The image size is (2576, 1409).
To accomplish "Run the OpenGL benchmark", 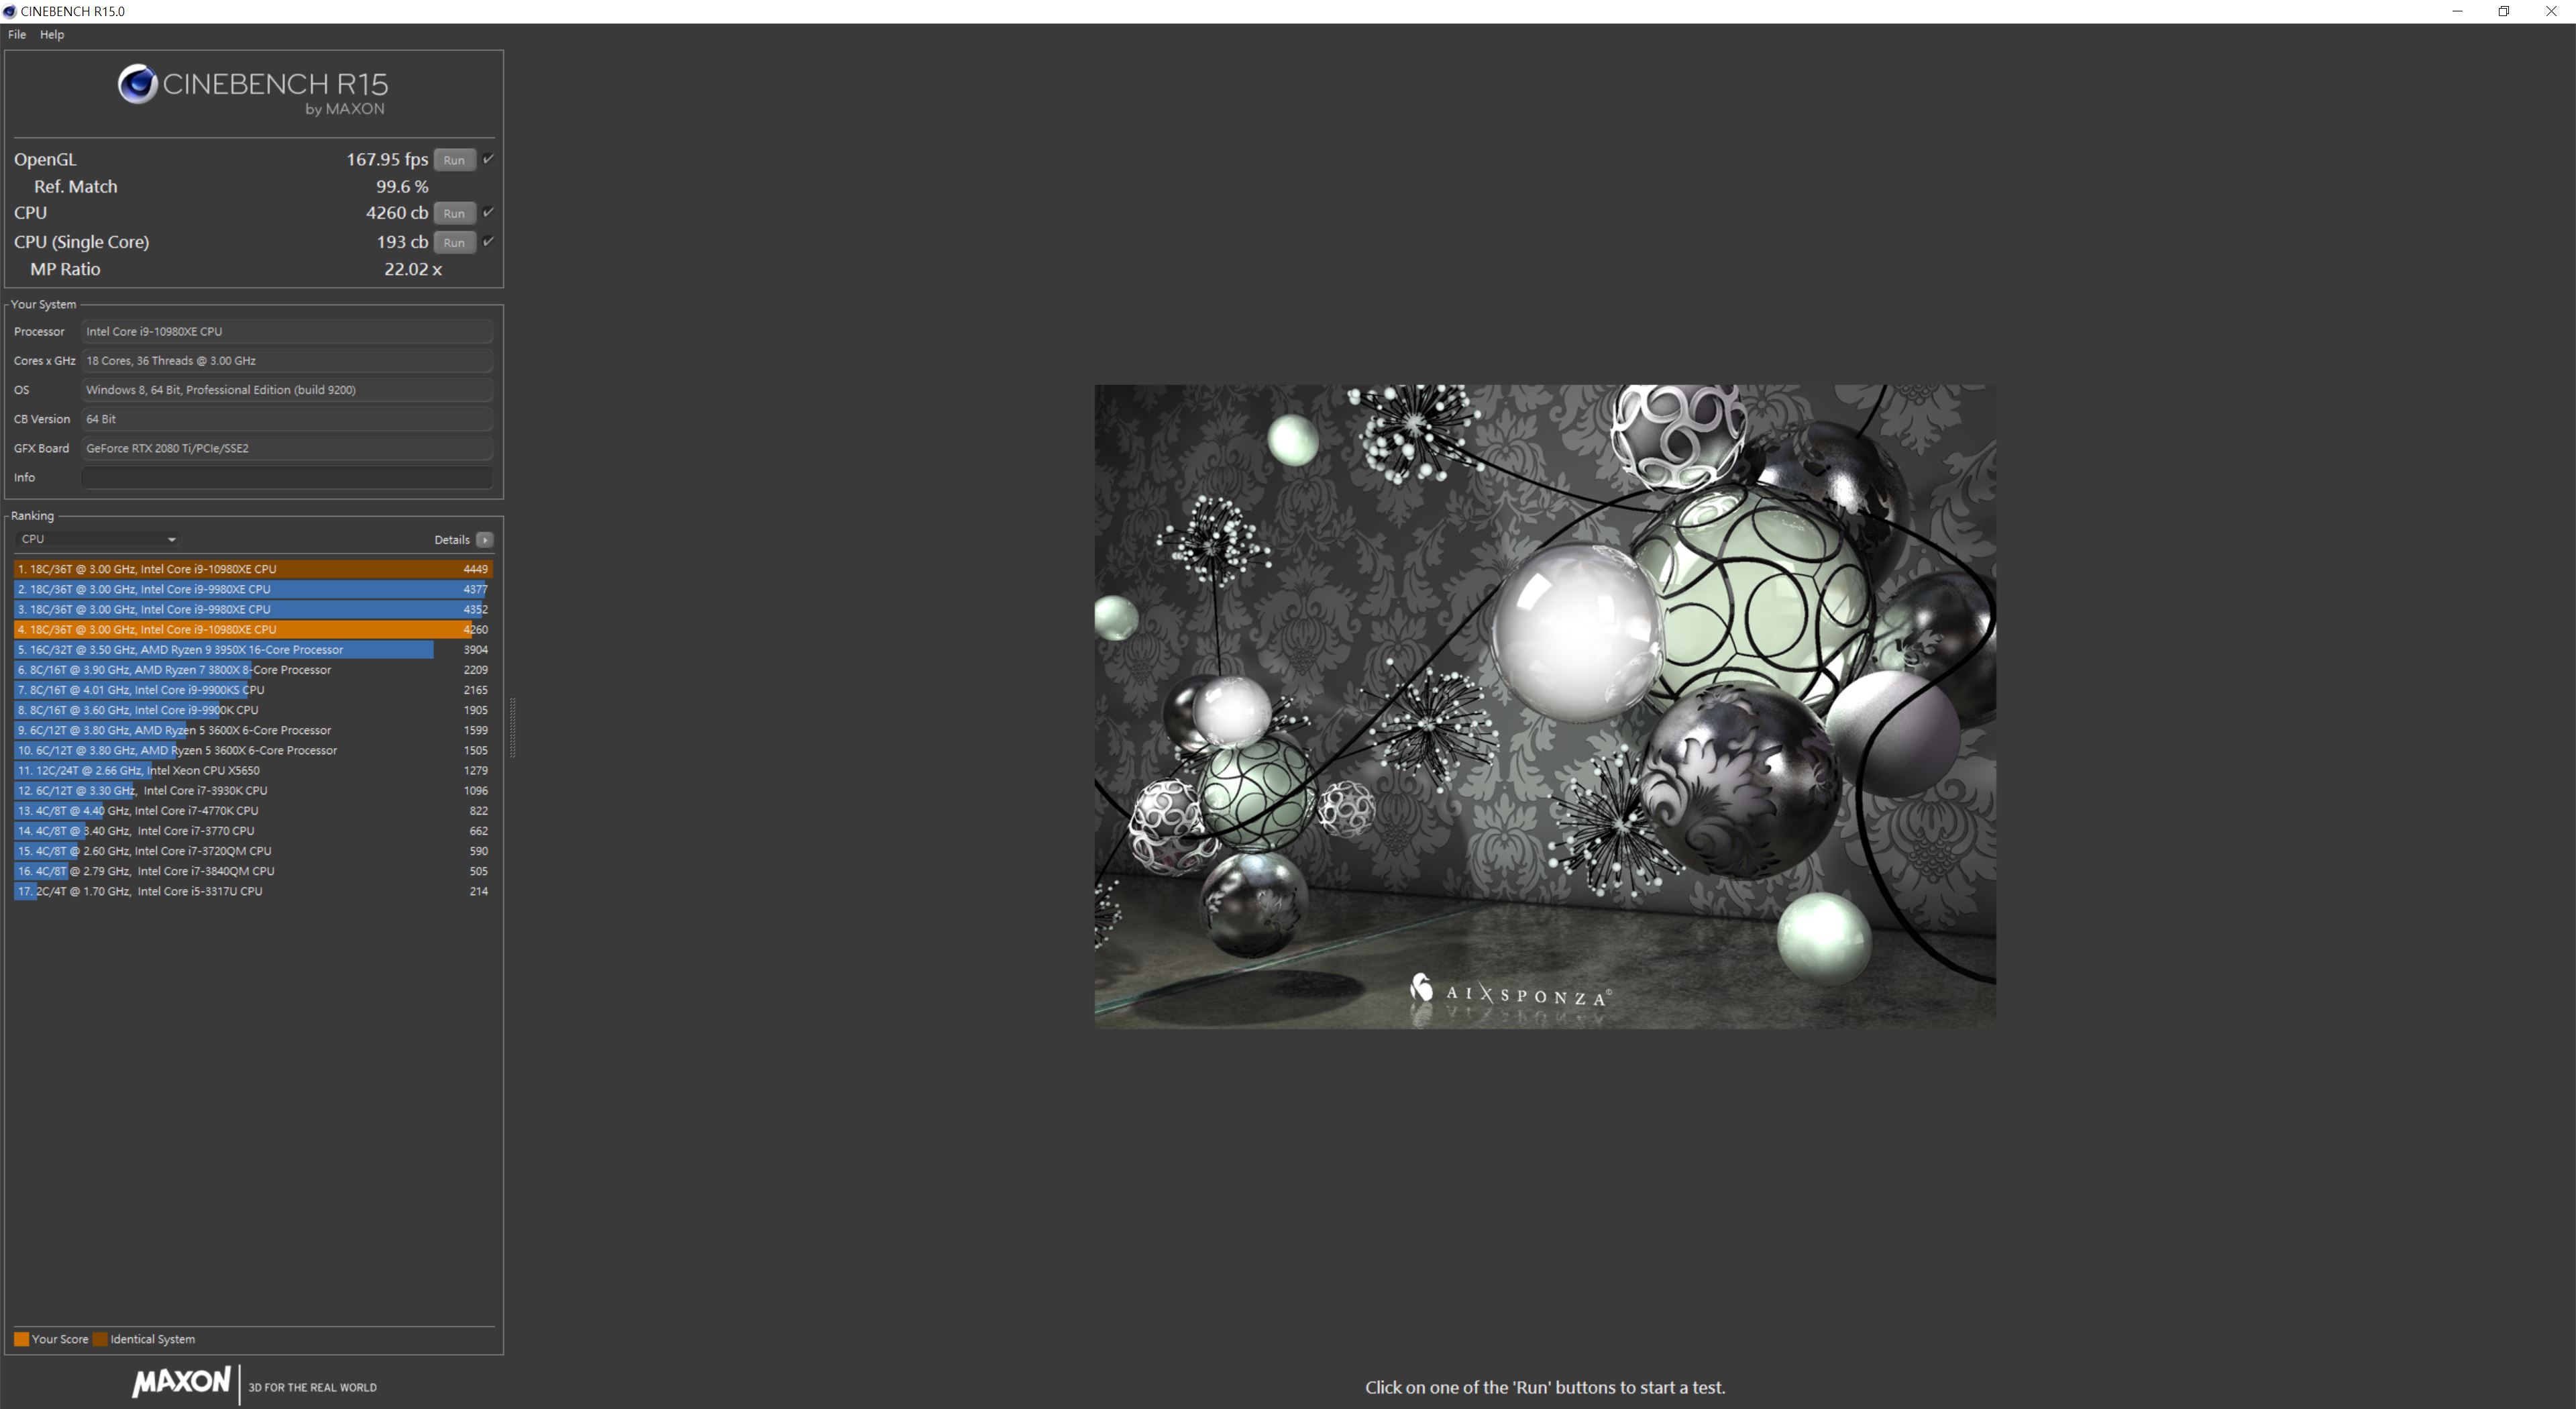I will click(454, 160).
